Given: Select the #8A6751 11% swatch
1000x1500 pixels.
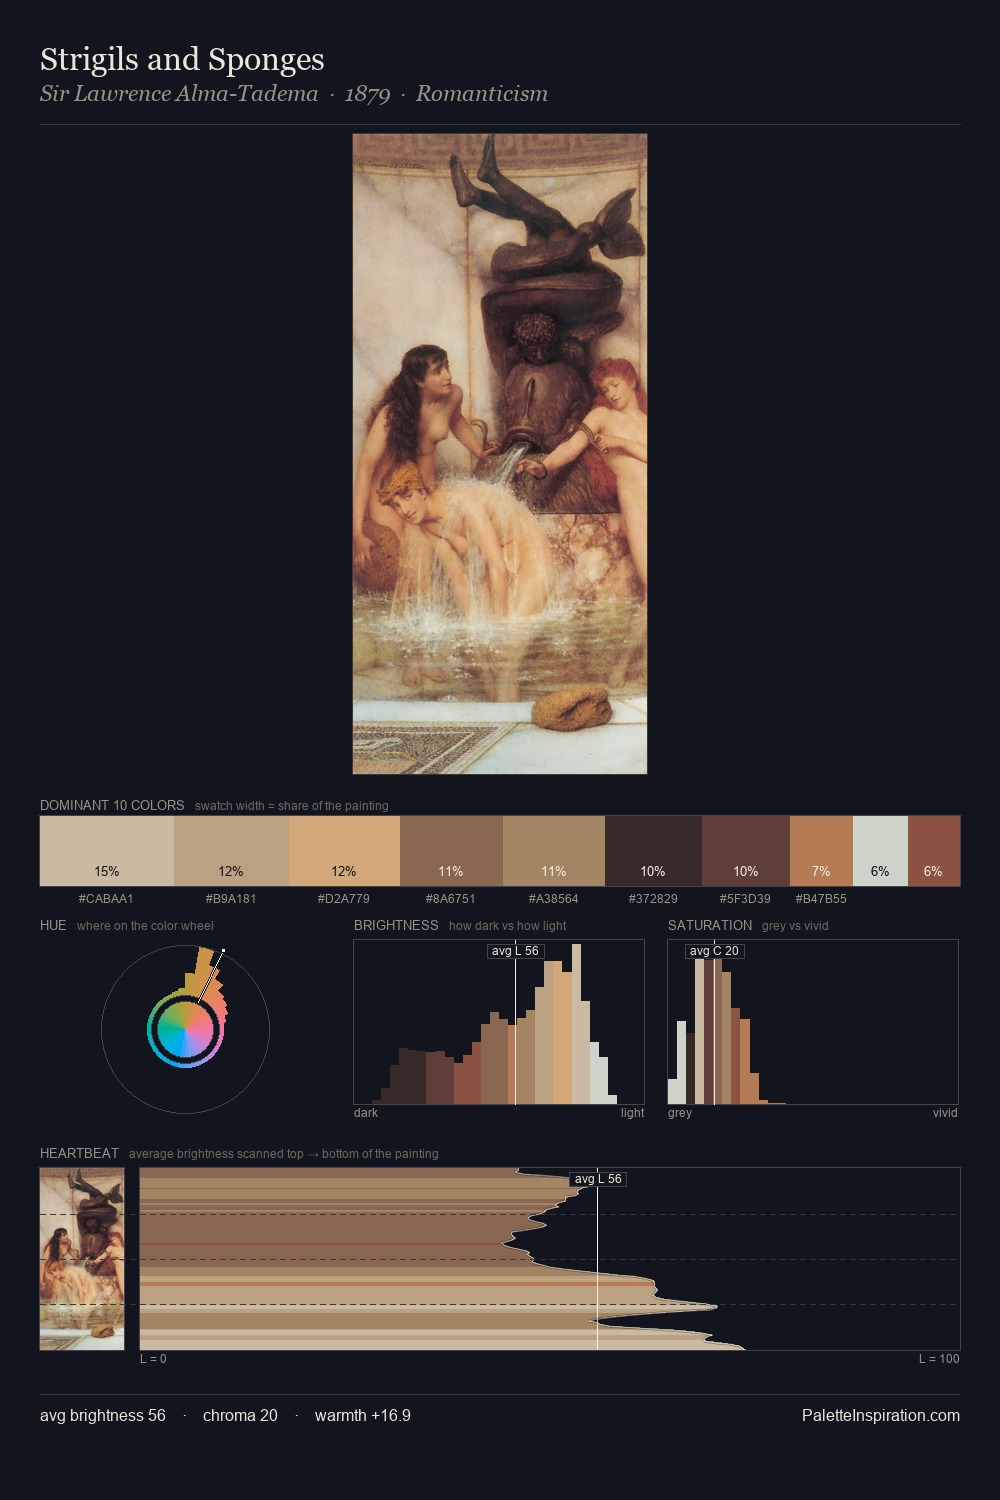Looking at the screenshot, I should (x=451, y=851).
